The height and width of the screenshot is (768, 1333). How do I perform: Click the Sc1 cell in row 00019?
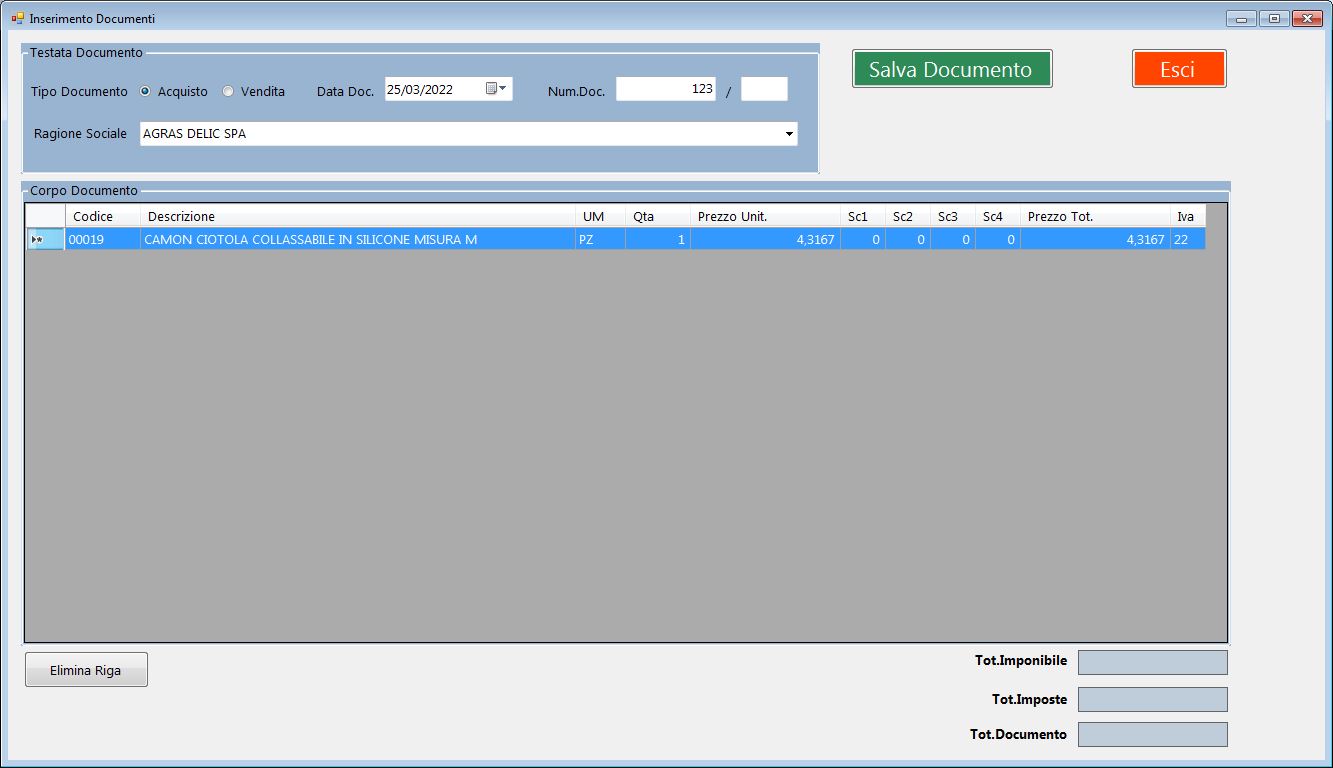coord(863,239)
